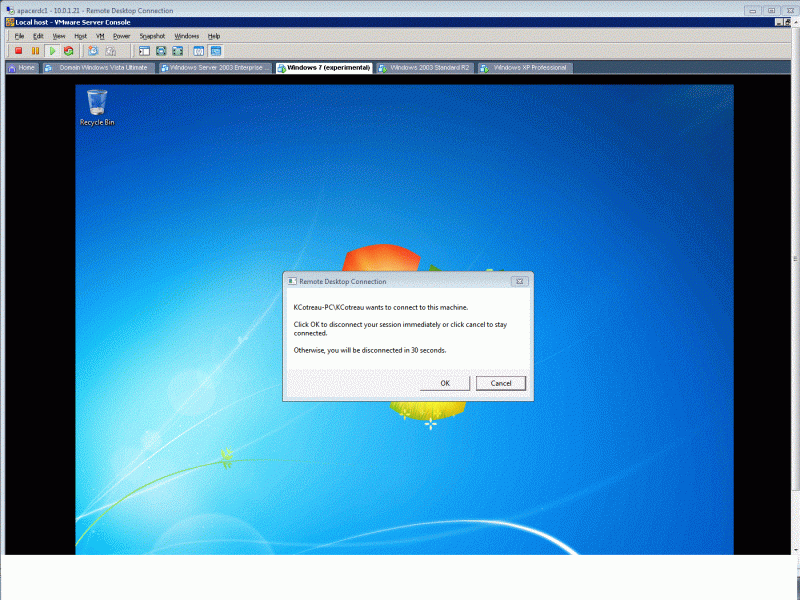Click OK to disconnect the session
This screenshot has height=600, width=800.
point(444,383)
